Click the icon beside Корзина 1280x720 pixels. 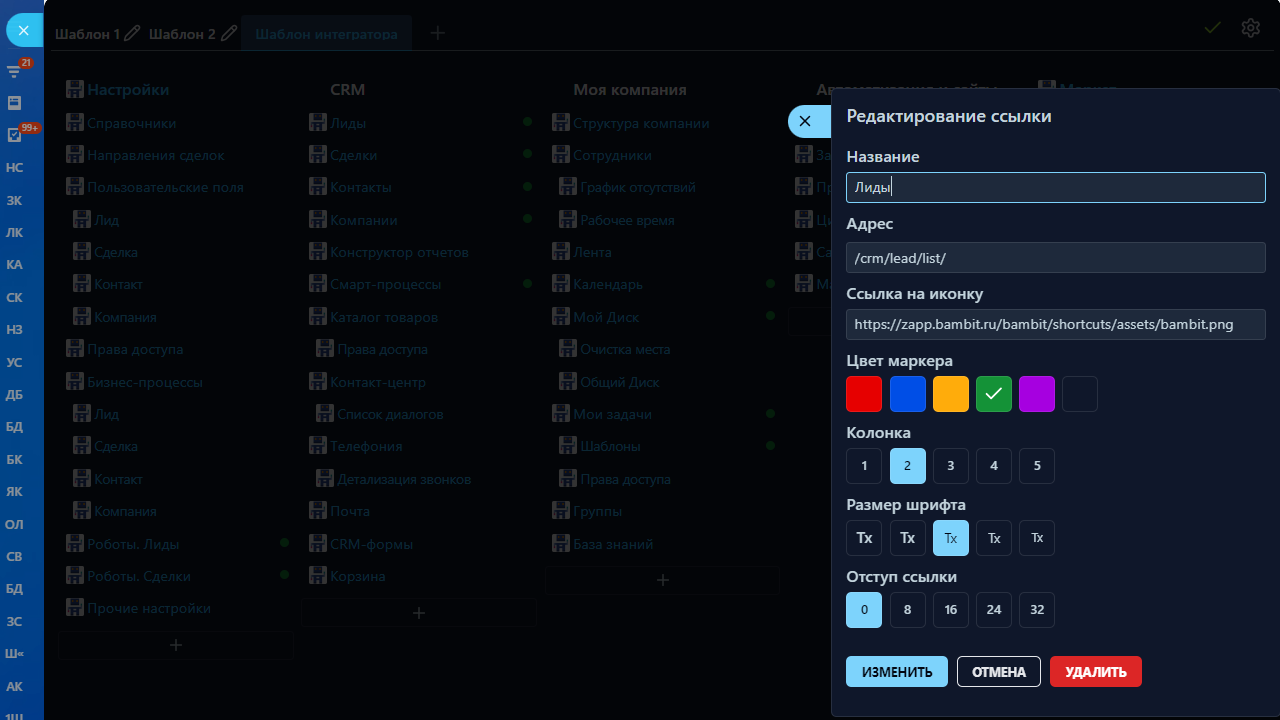[x=318, y=576]
